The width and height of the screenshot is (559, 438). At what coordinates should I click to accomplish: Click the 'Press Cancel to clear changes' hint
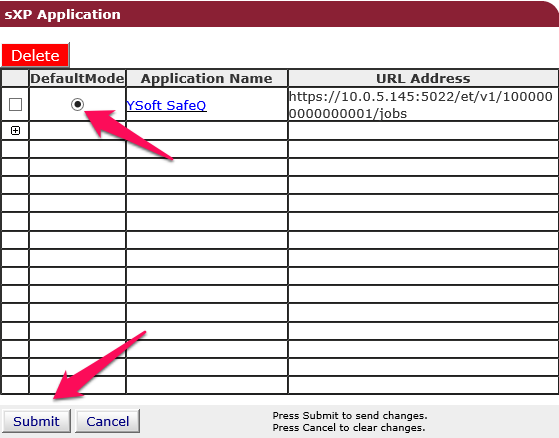click(349, 427)
